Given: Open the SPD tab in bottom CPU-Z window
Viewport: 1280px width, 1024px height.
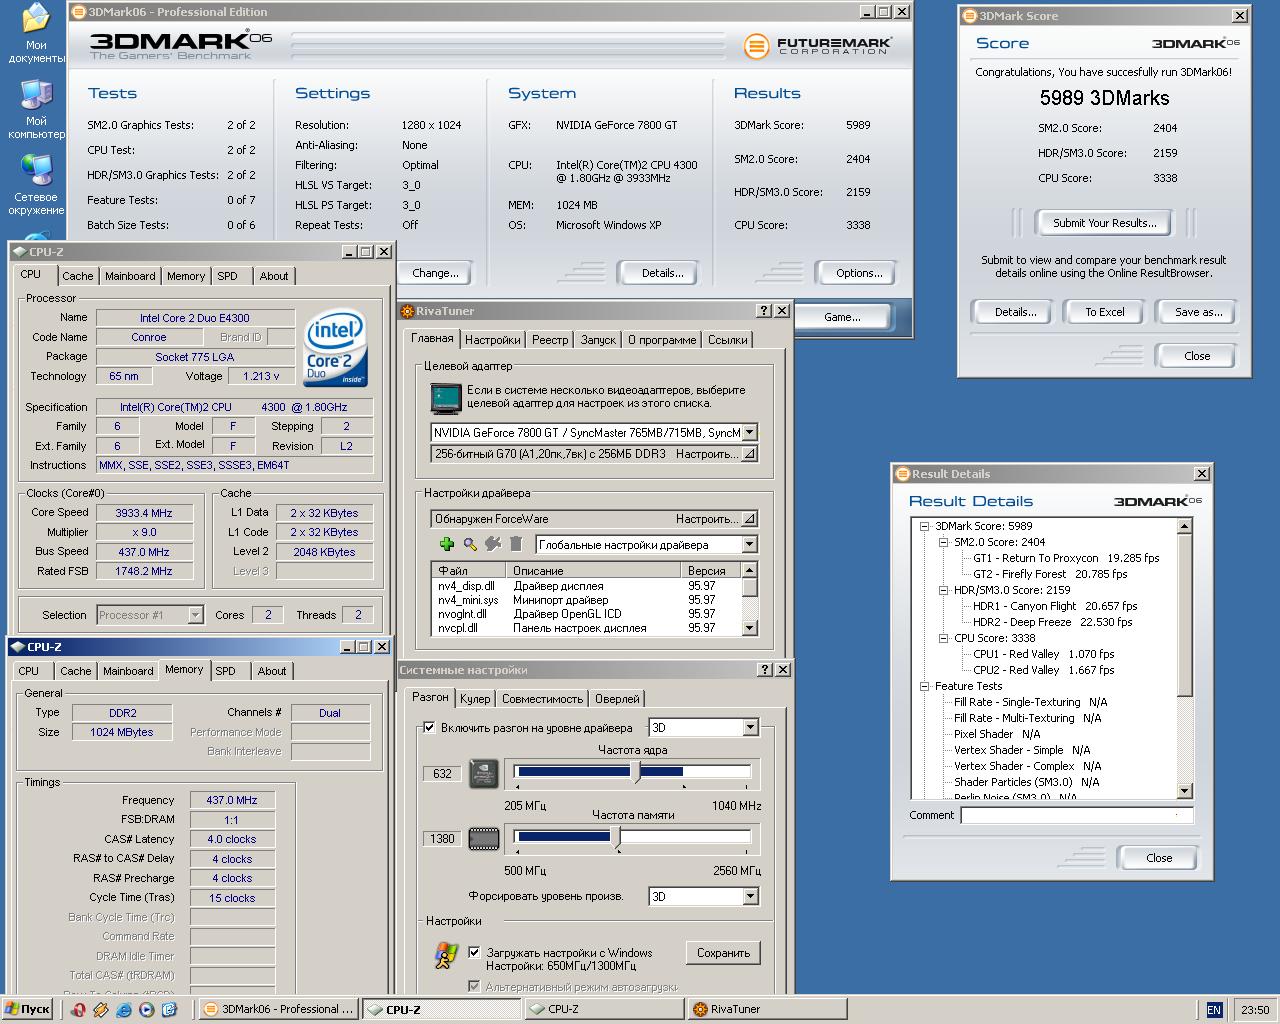Looking at the screenshot, I should [x=226, y=671].
